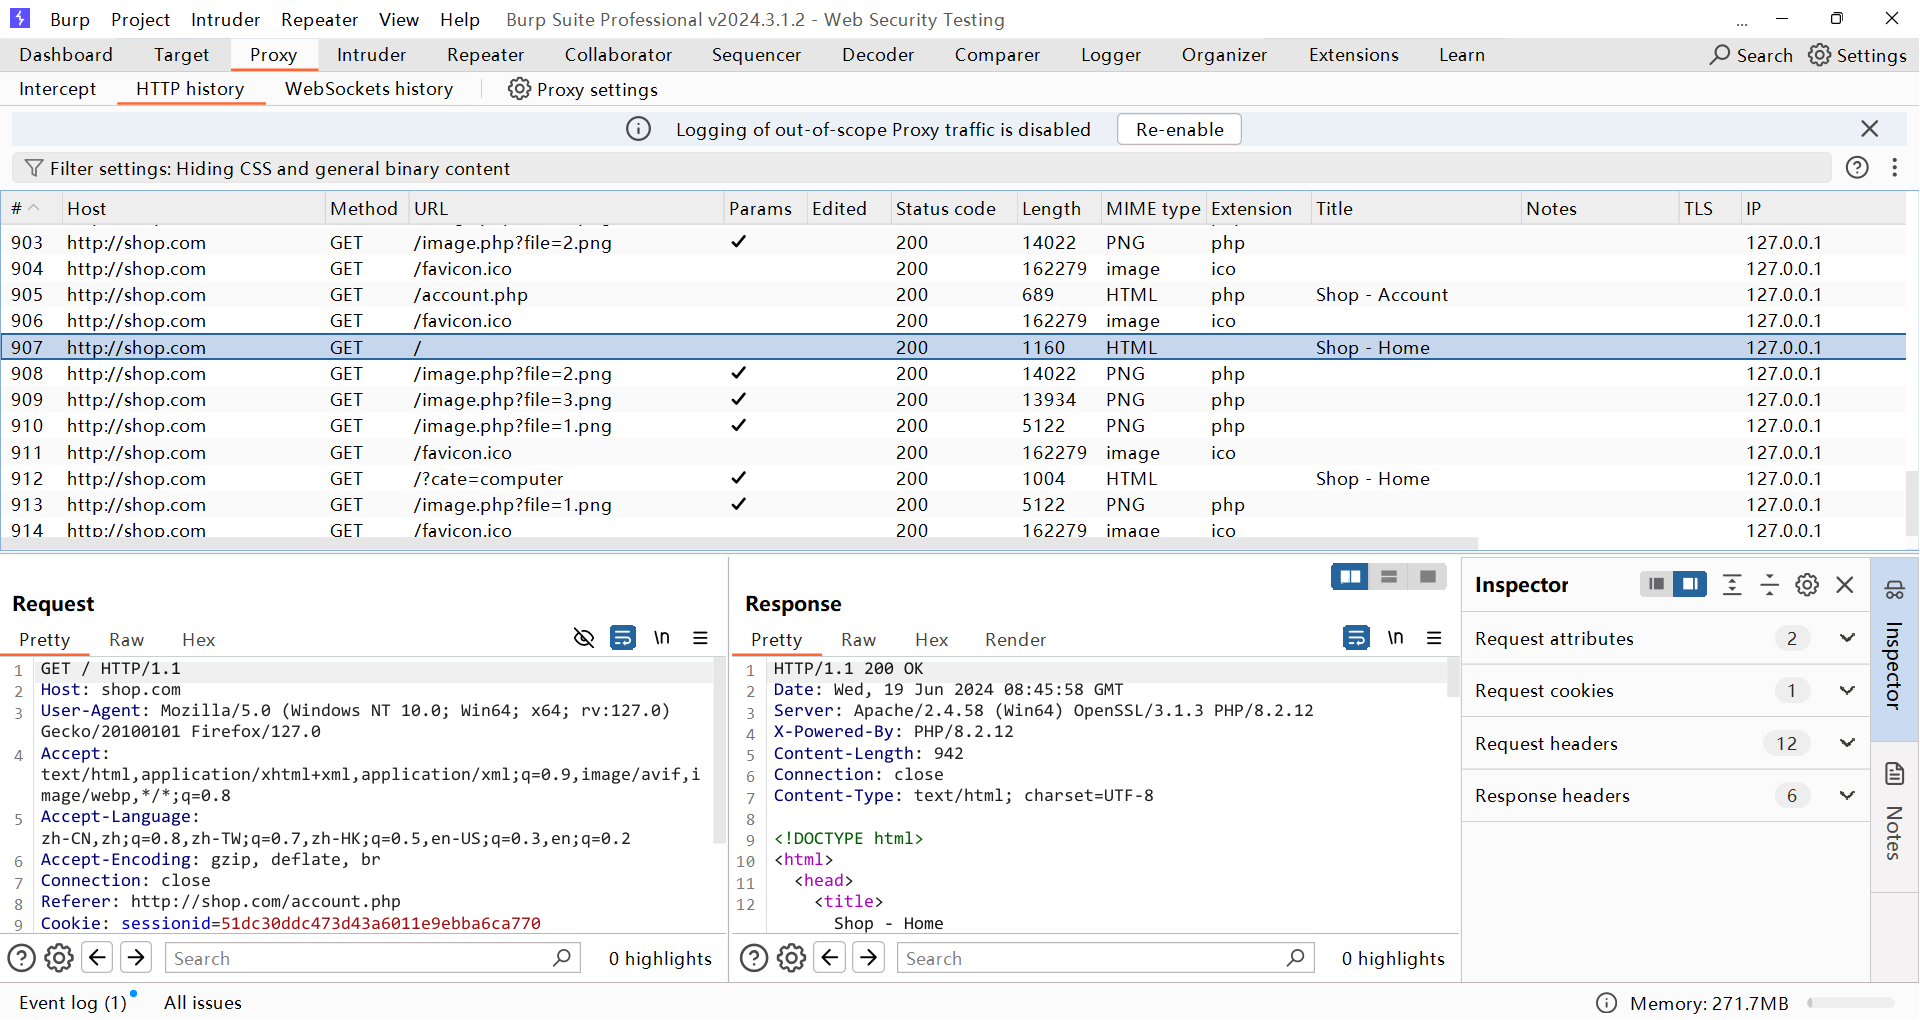This screenshot has height=1020, width=1920.
Task: Go to next match in Request search
Action: click(136, 958)
